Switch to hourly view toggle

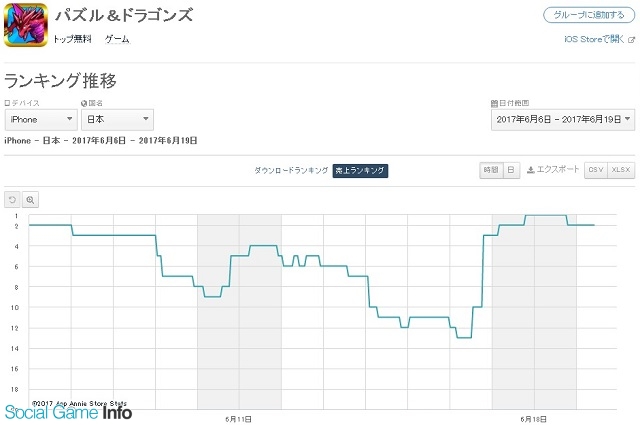[490, 170]
